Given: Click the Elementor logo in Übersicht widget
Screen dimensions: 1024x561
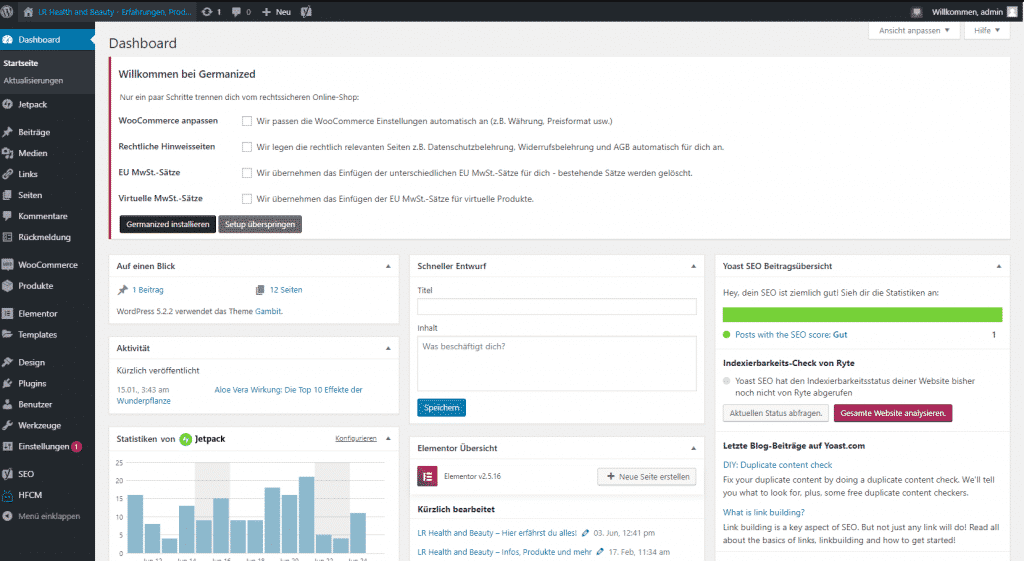Looking at the screenshot, I should click(427, 476).
